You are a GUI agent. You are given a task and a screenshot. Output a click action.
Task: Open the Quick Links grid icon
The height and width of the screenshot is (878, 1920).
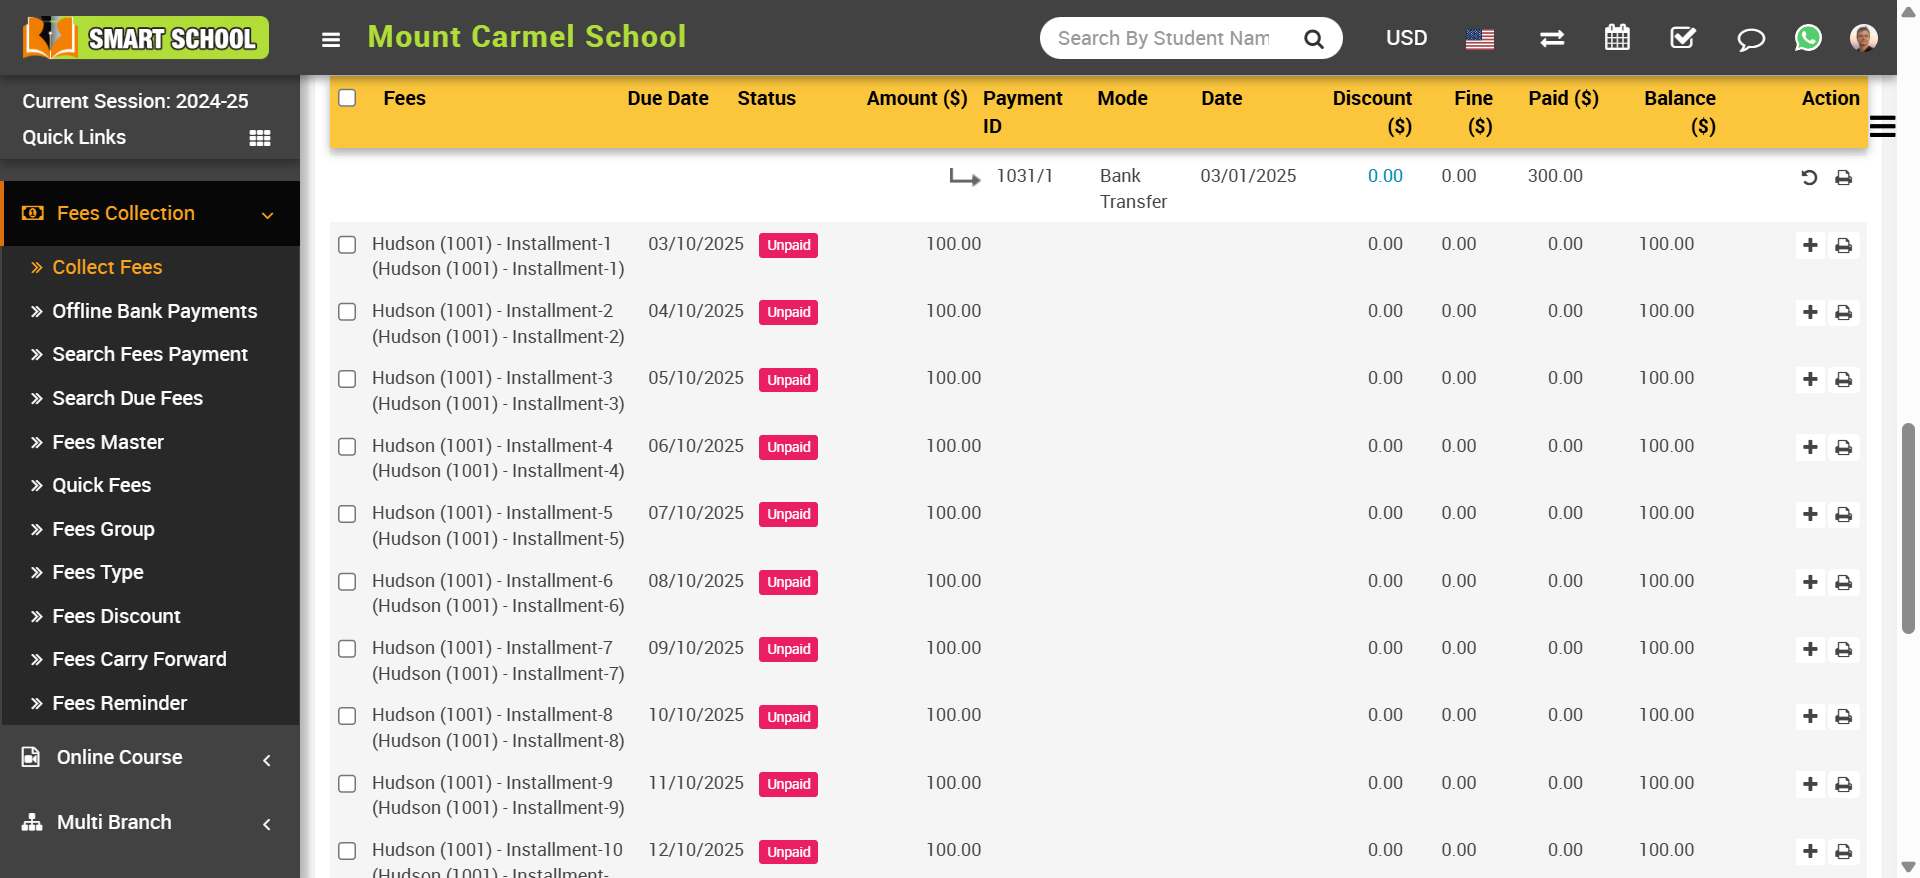260,138
